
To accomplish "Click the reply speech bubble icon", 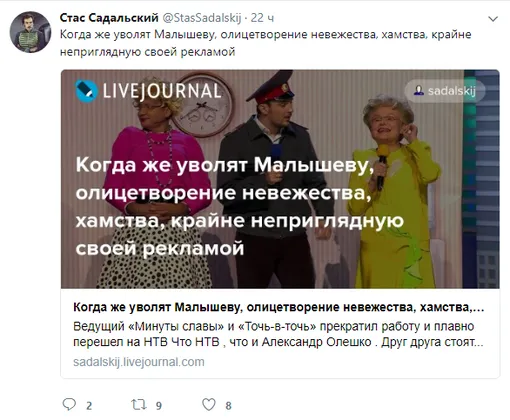I will (69, 404).
